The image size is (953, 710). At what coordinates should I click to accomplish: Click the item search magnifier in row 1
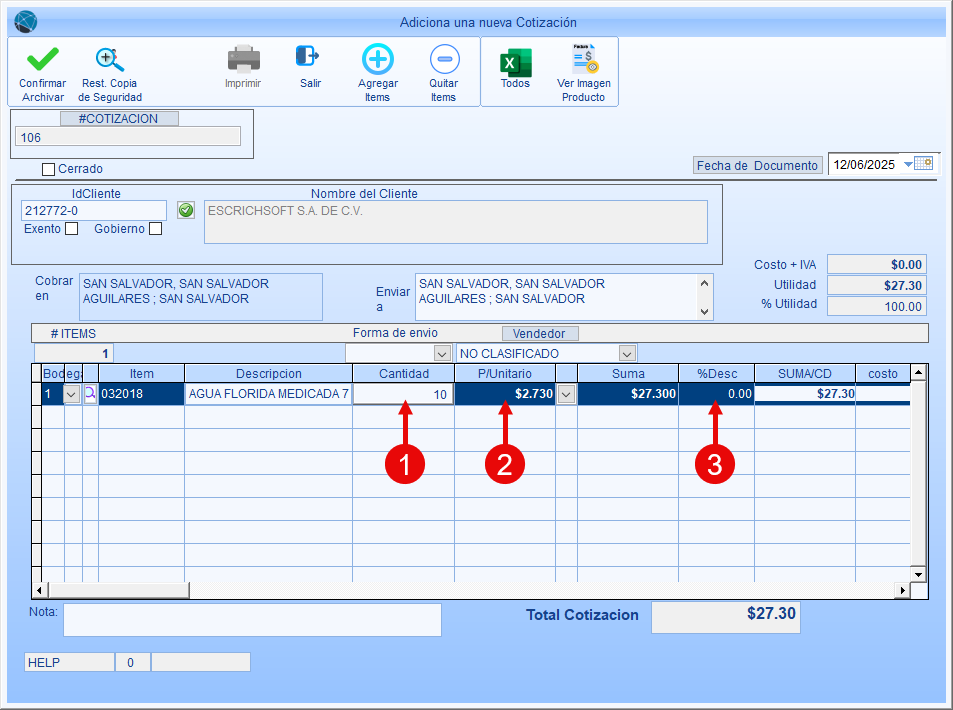[90, 393]
